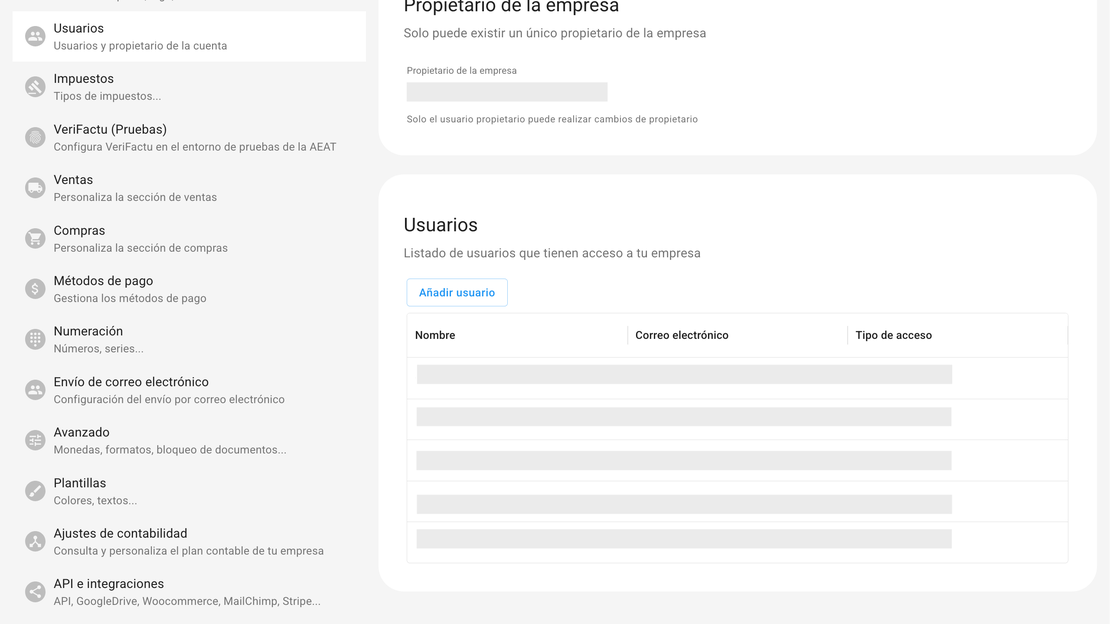
Task: Click the Ventas truck icon
Action: 35,188
